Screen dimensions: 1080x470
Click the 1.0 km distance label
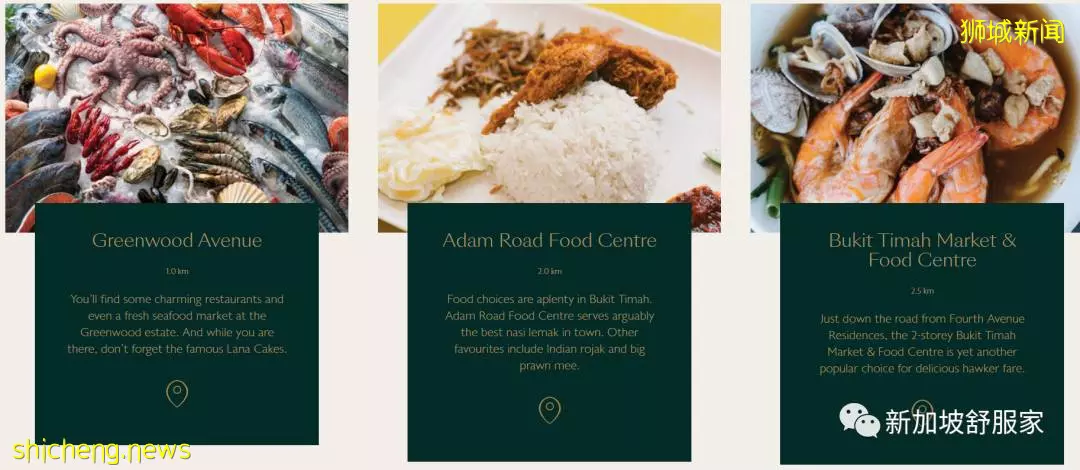click(177, 272)
